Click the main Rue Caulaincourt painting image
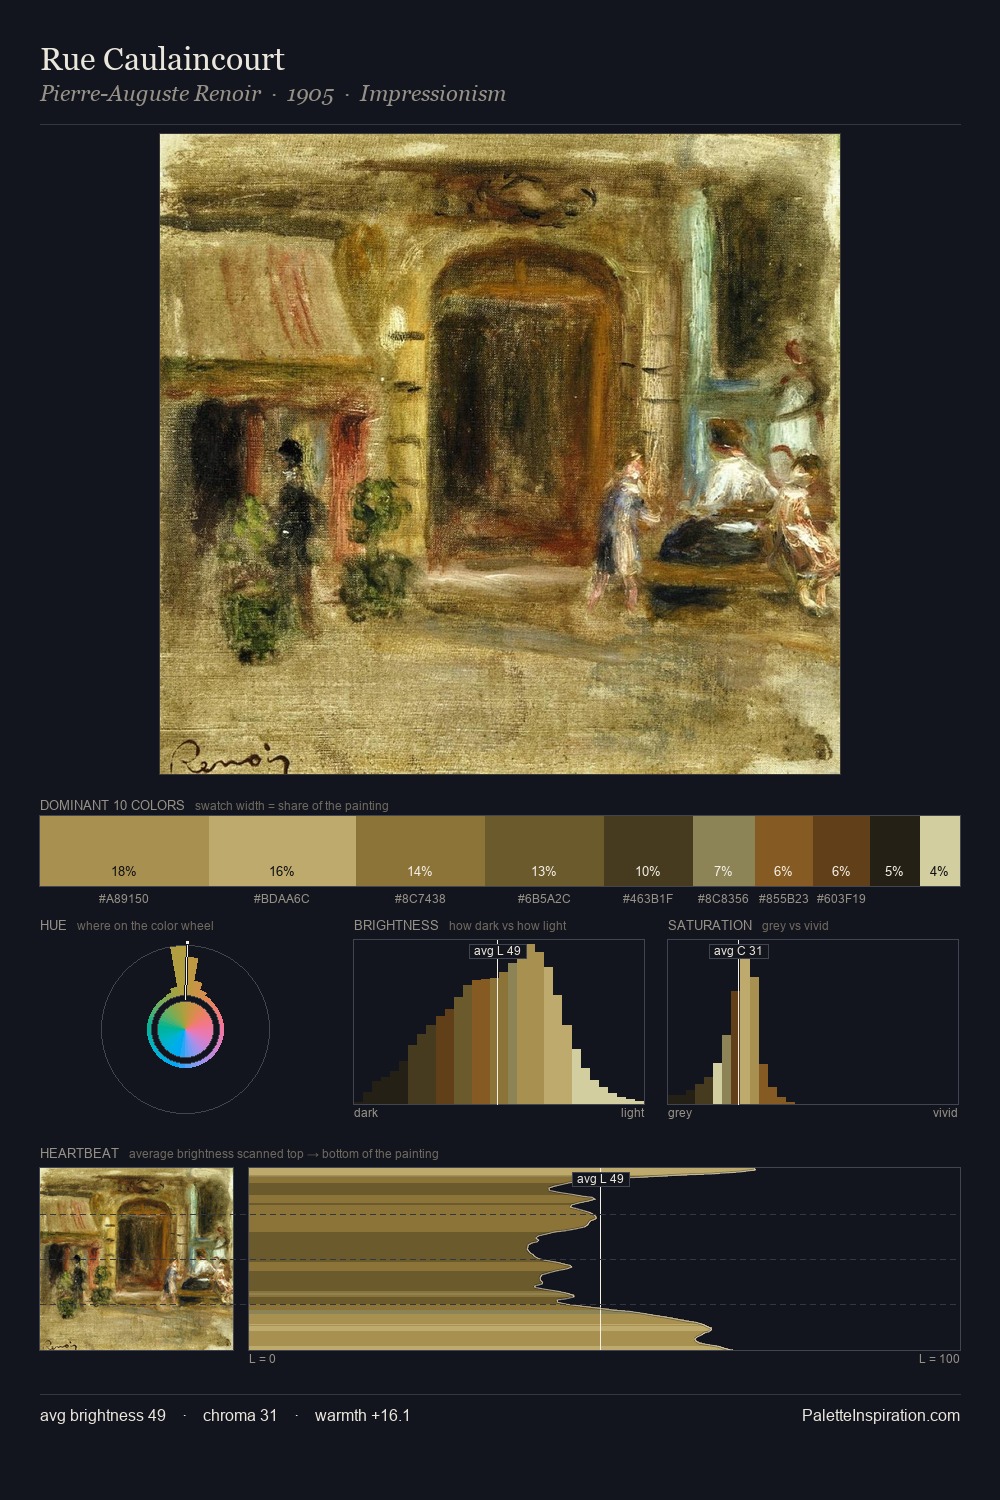The height and width of the screenshot is (1500, 1000). click(x=500, y=454)
